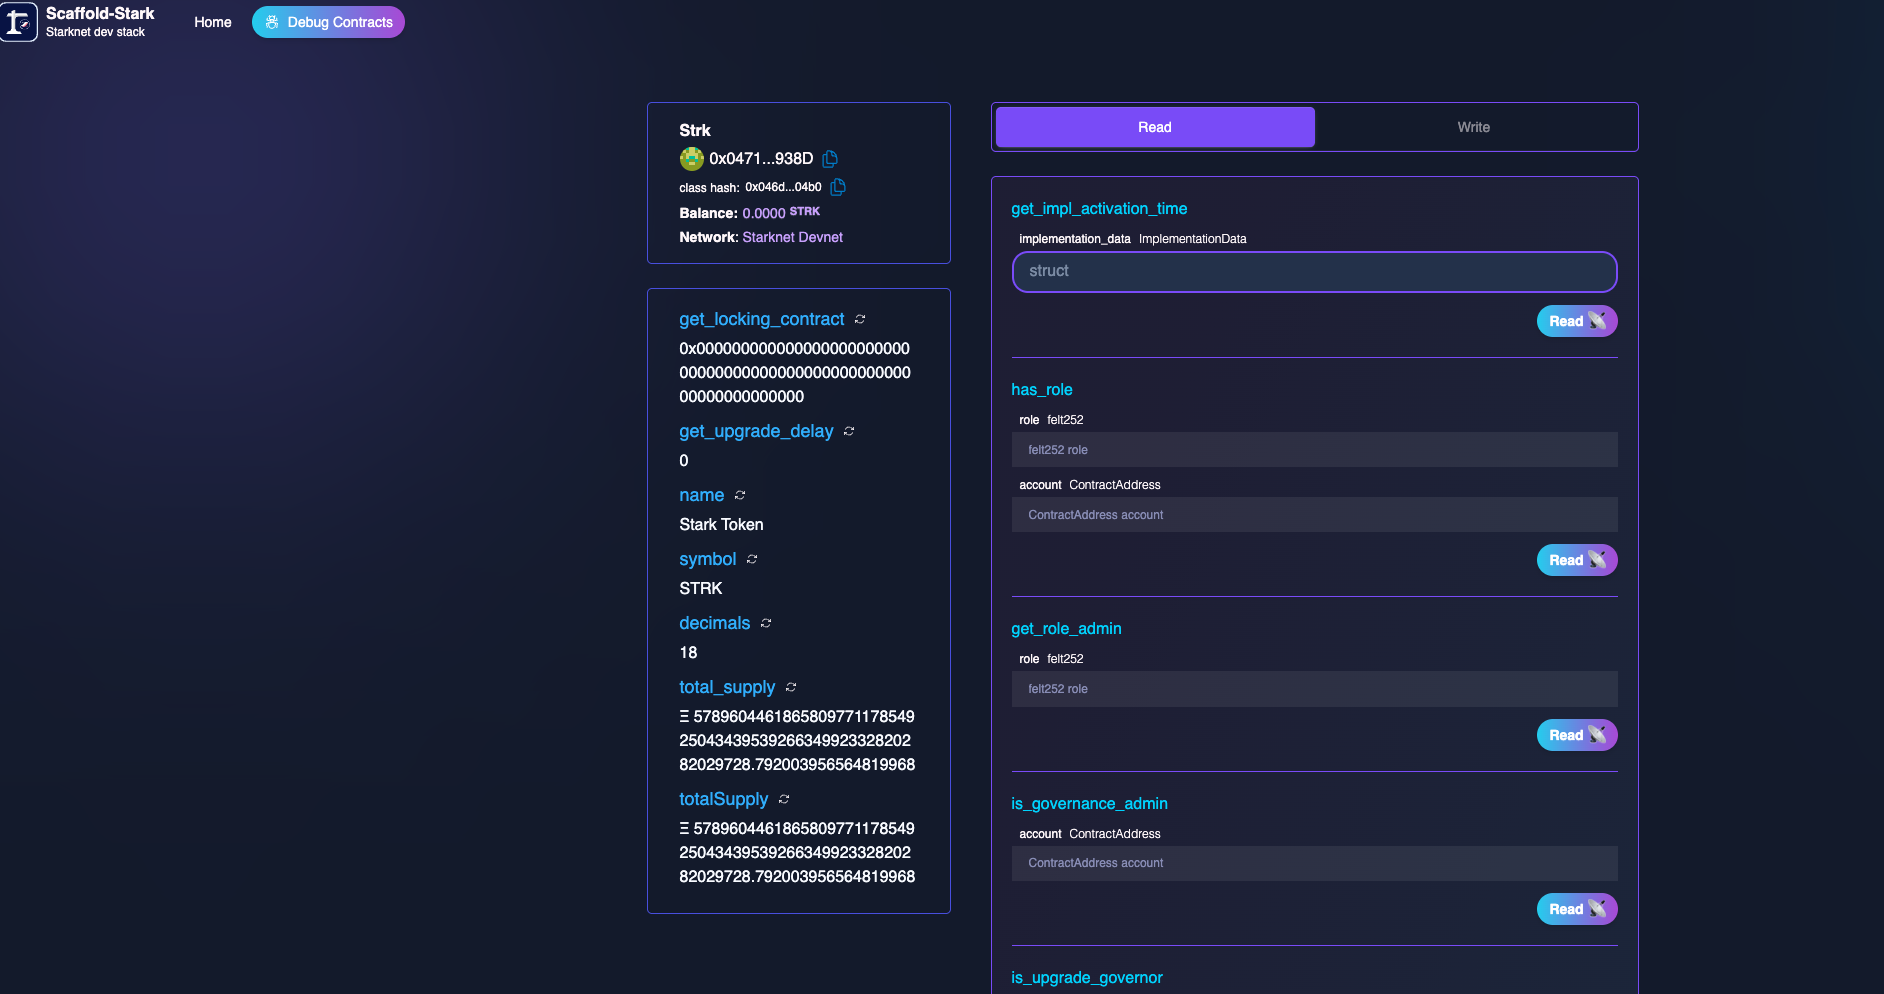Screen dimensions: 1884x994
Task: Click the get_role_admin heading
Action: (x=1066, y=628)
